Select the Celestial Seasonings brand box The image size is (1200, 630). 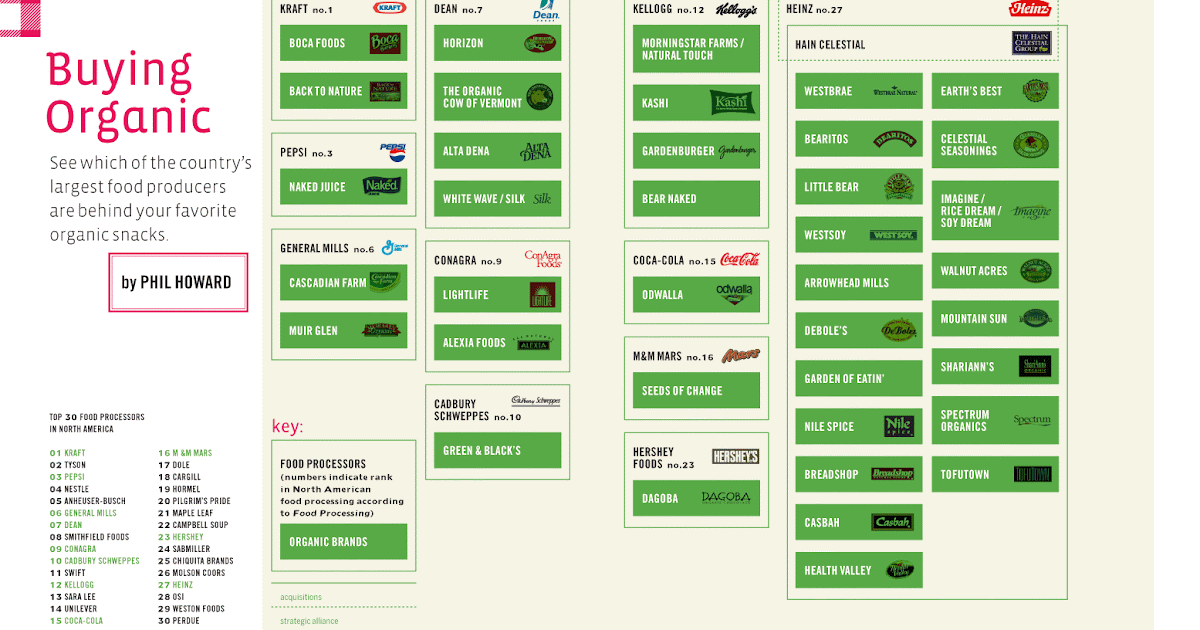(x=995, y=145)
